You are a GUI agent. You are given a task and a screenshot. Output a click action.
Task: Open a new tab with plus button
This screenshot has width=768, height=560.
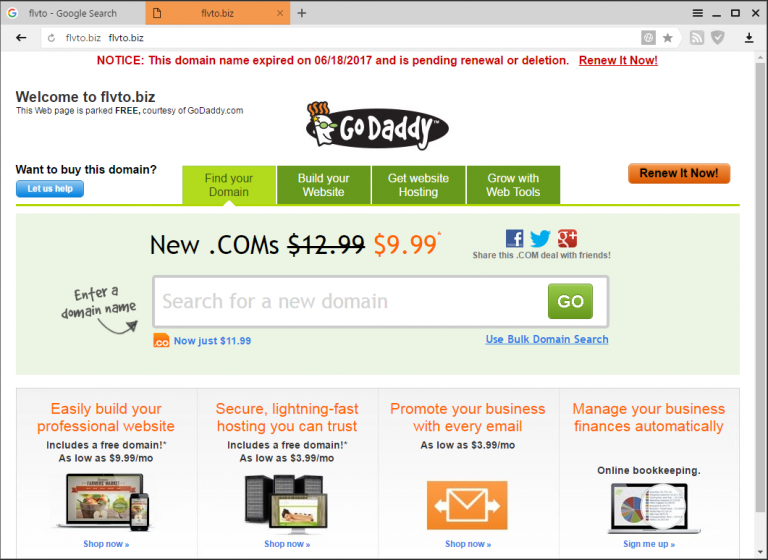(x=302, y=13)
